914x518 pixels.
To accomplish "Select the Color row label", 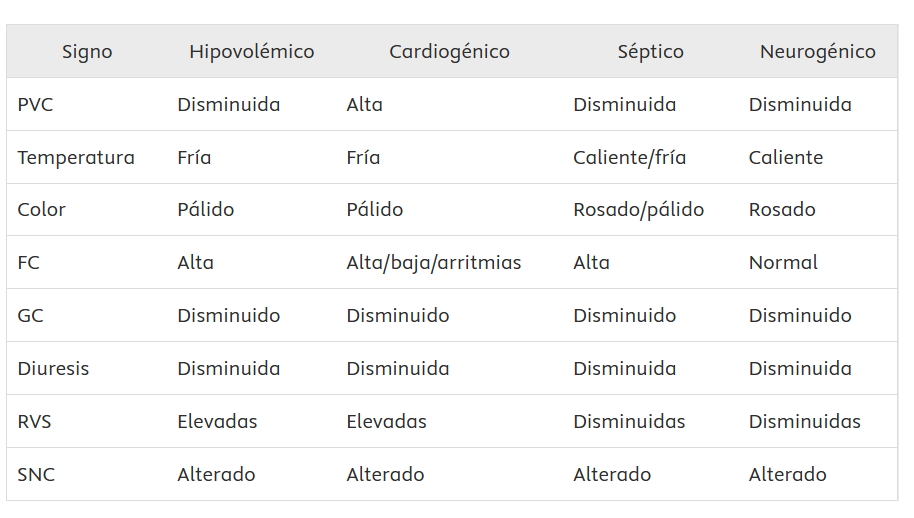I will click(41, 210).
